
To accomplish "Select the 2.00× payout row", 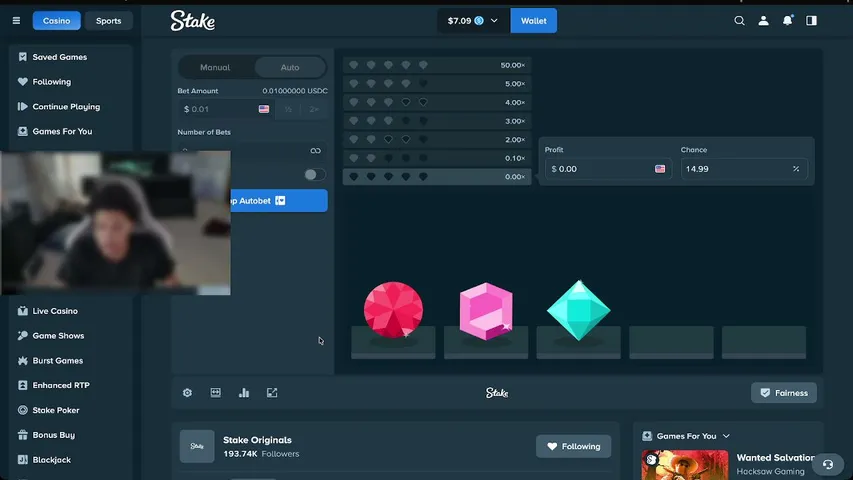I will pos(437,139).
